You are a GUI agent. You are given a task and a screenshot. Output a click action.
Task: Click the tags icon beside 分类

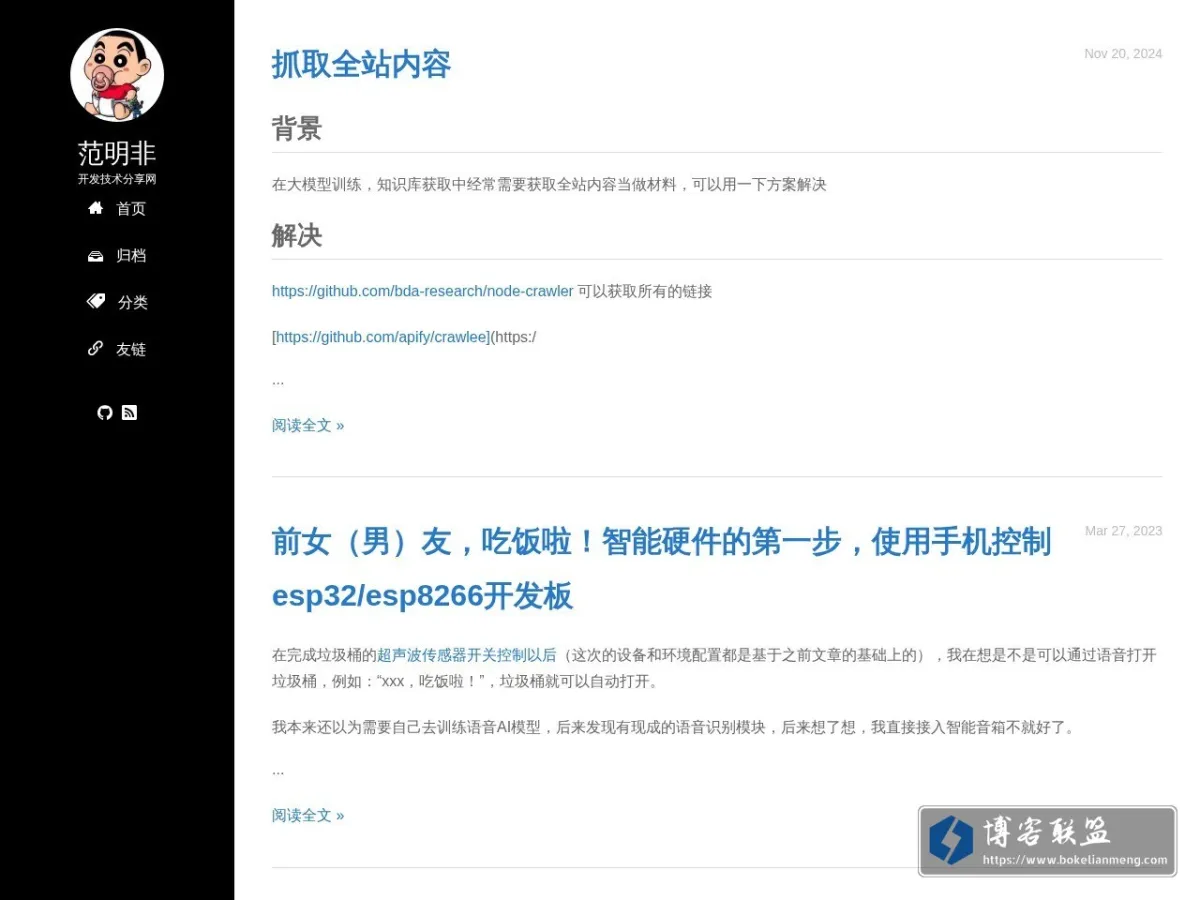(96, 301)
